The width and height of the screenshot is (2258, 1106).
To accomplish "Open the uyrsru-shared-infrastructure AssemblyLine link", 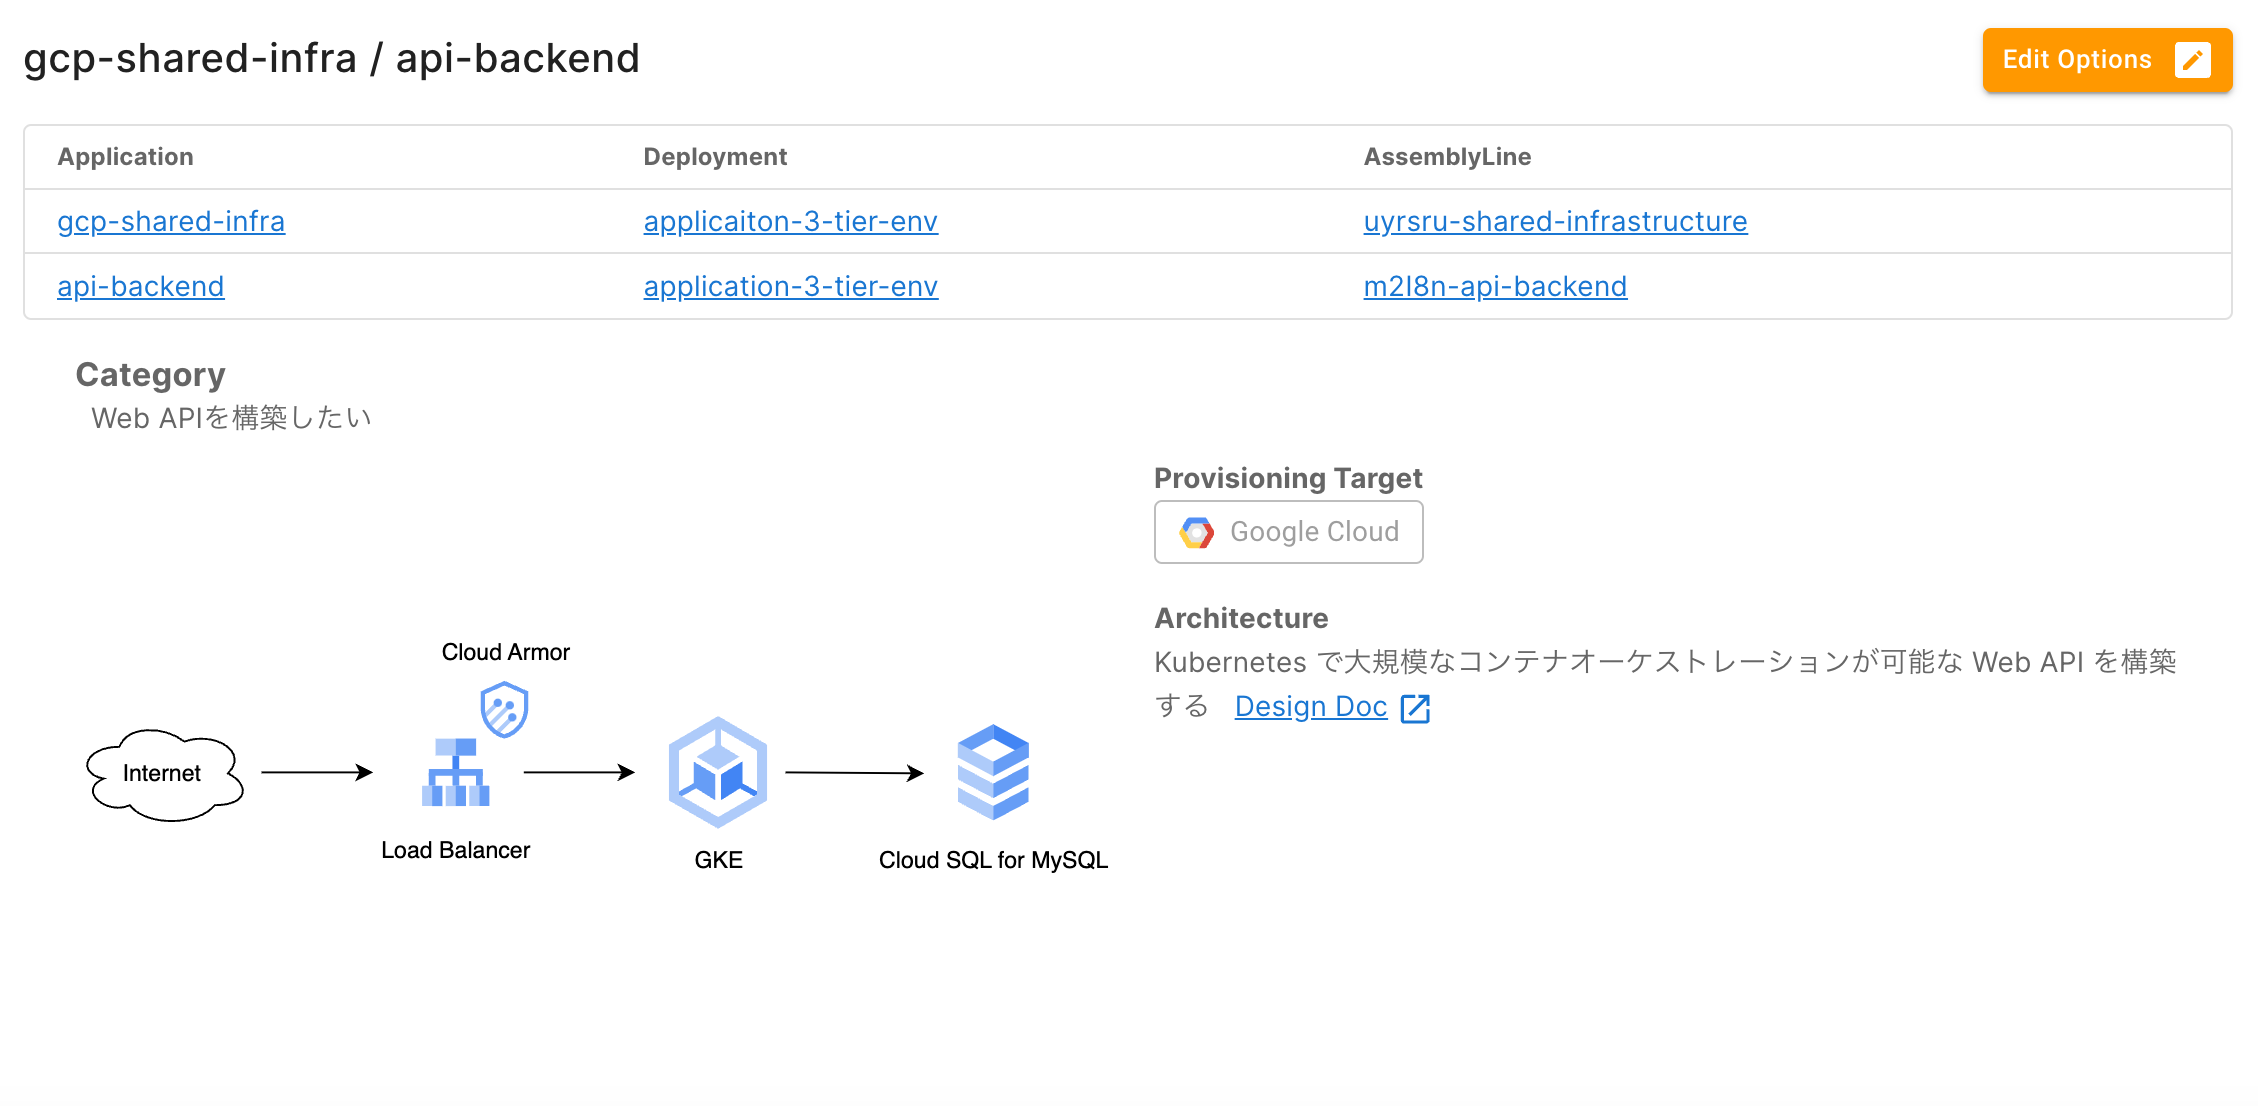I will point(1555,221).
